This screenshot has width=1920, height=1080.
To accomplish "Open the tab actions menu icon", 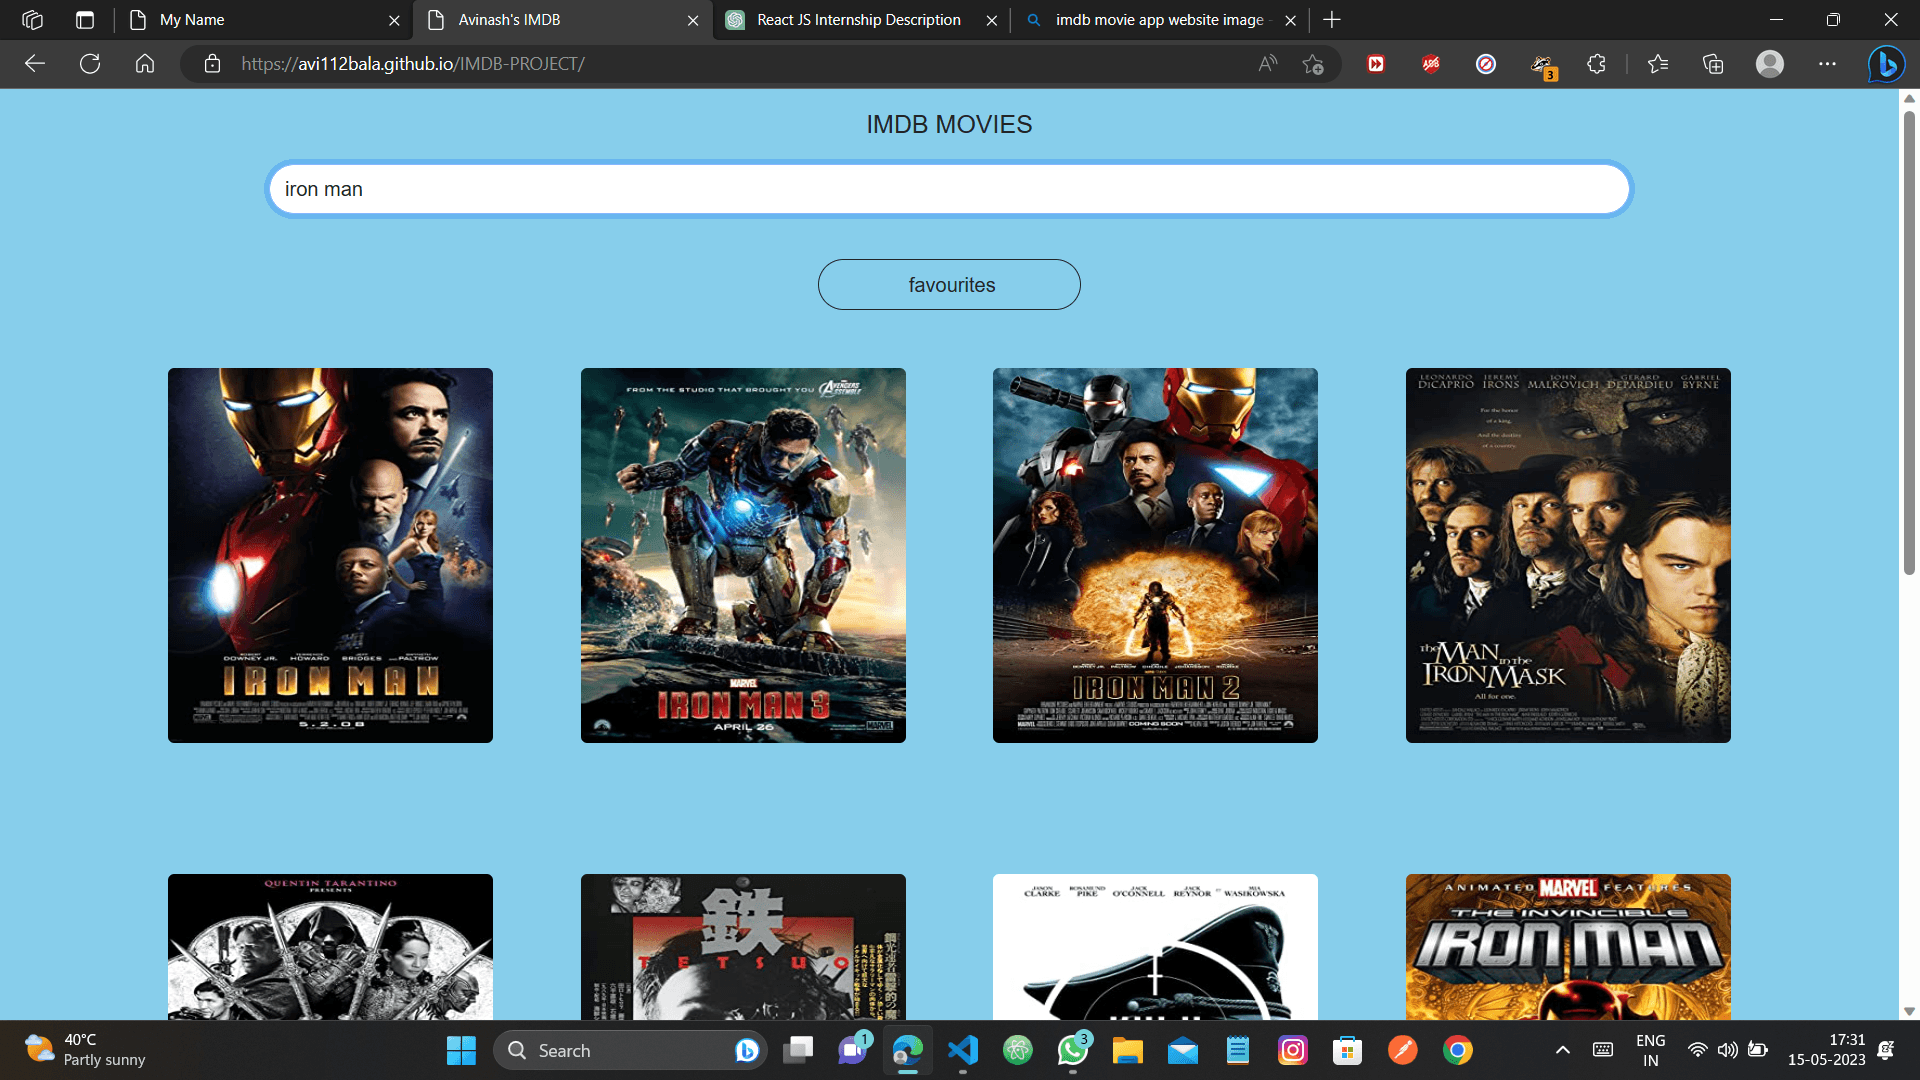I will tap(85, 20).
